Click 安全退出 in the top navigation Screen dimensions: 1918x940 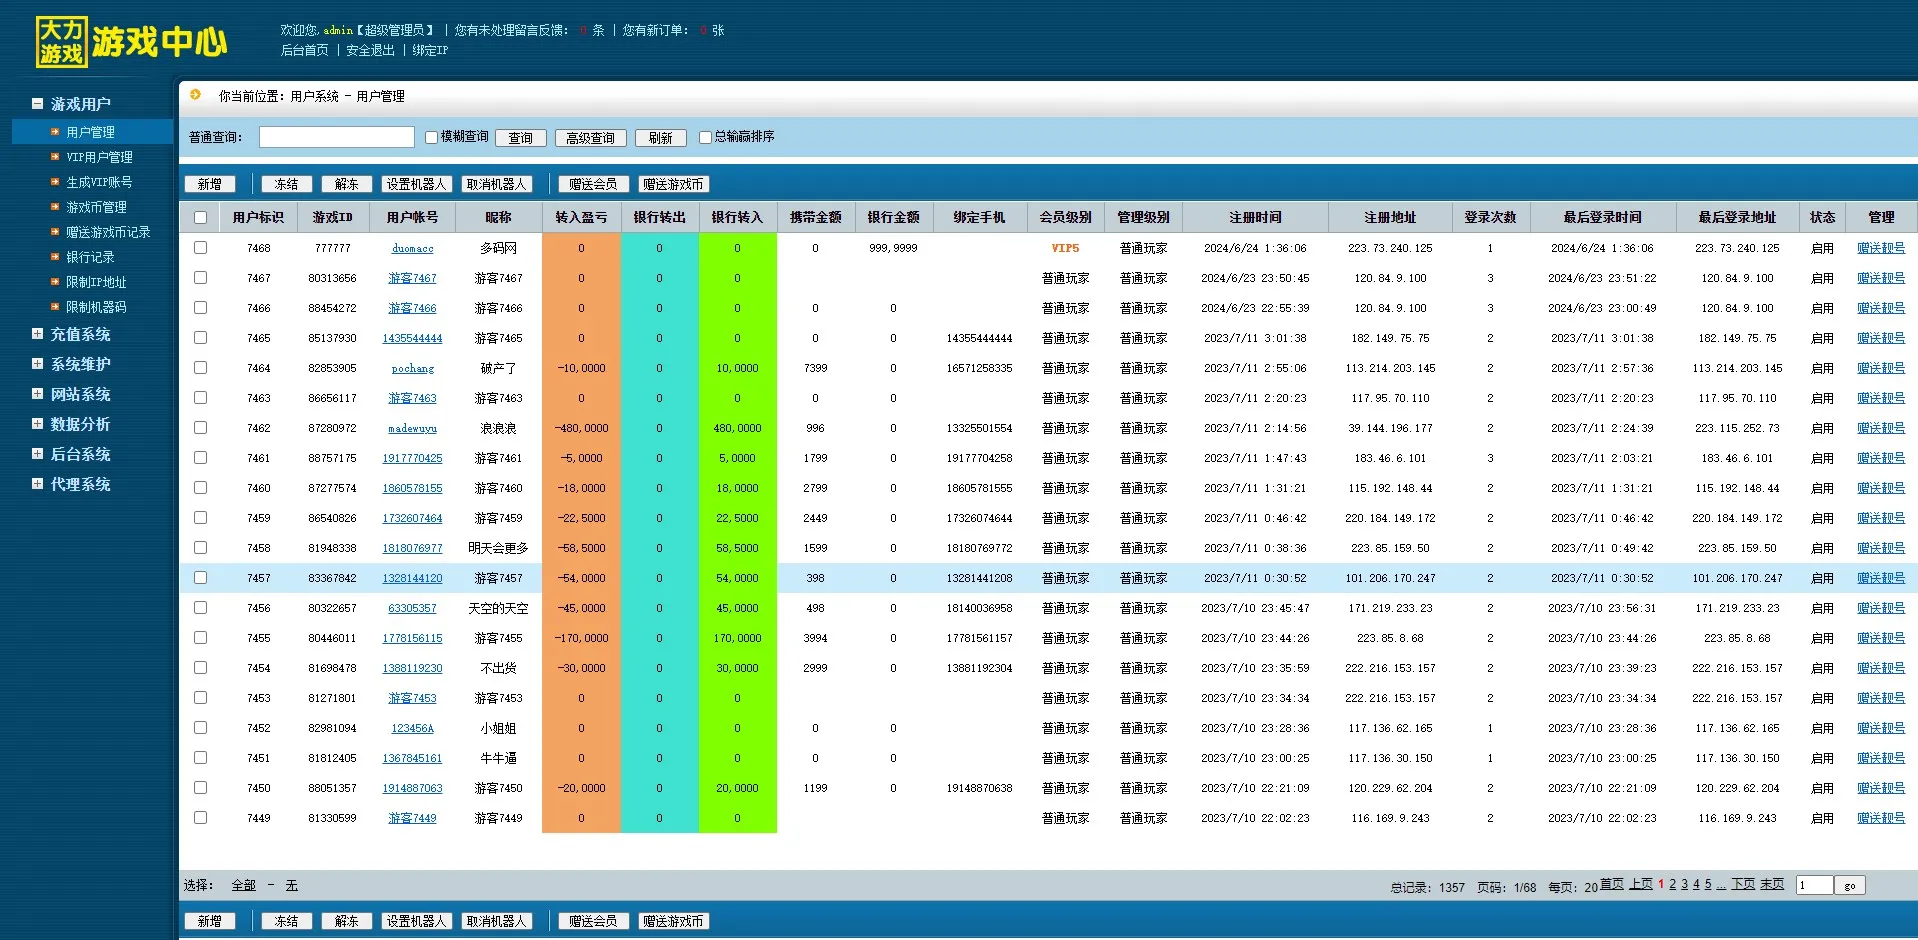(x=370, y=50)
